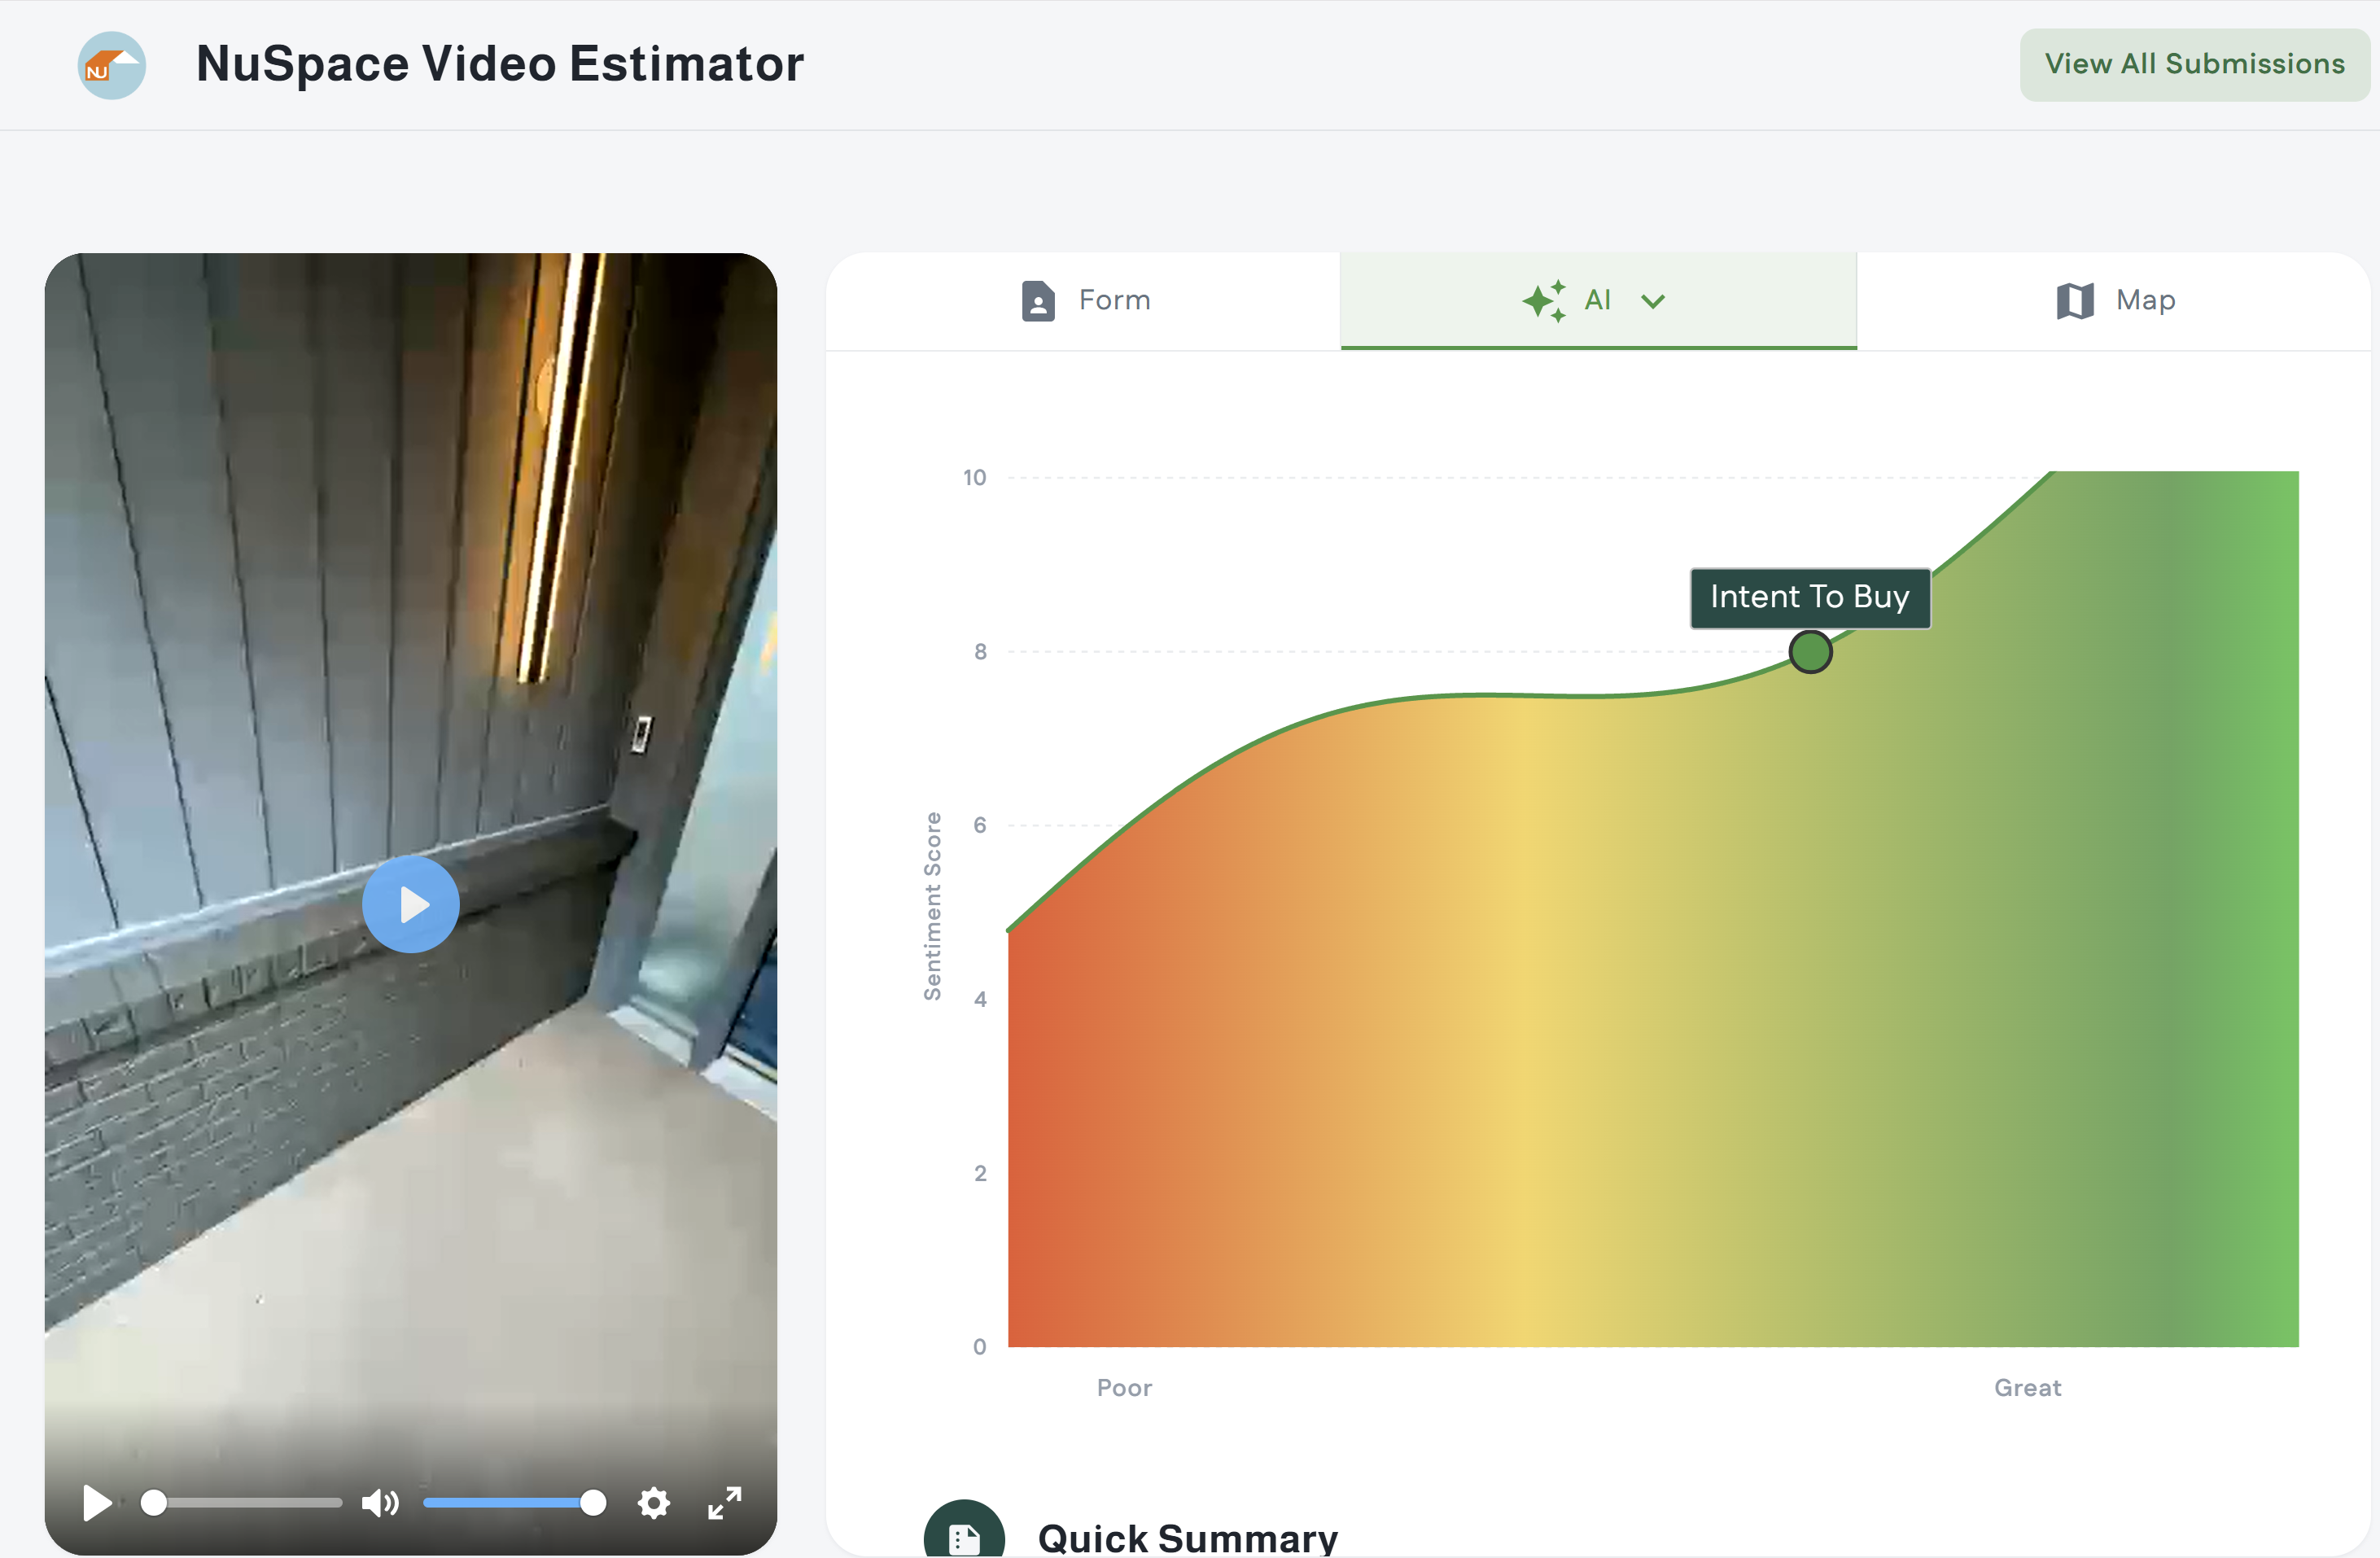Click the AI sparkle icon
The image size is (2380, 1558).
1543,301
